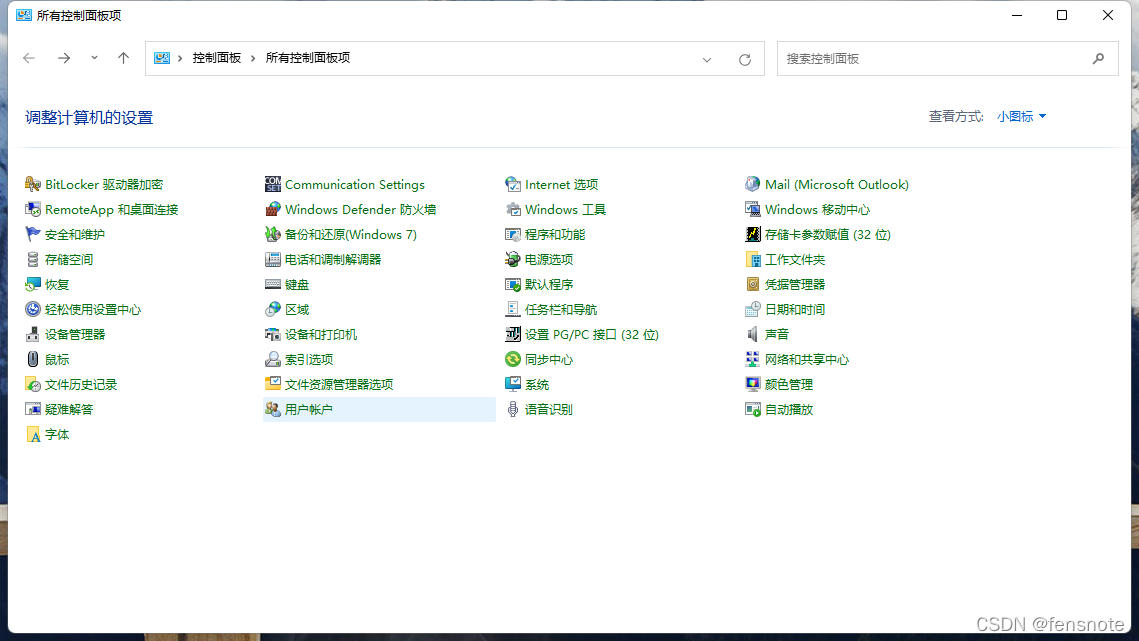Open 设置 PG/PC 接口 (32 位) icon
Image resolution: width=1139 pixels, height=641 pixels.
(x=513, y=334)
